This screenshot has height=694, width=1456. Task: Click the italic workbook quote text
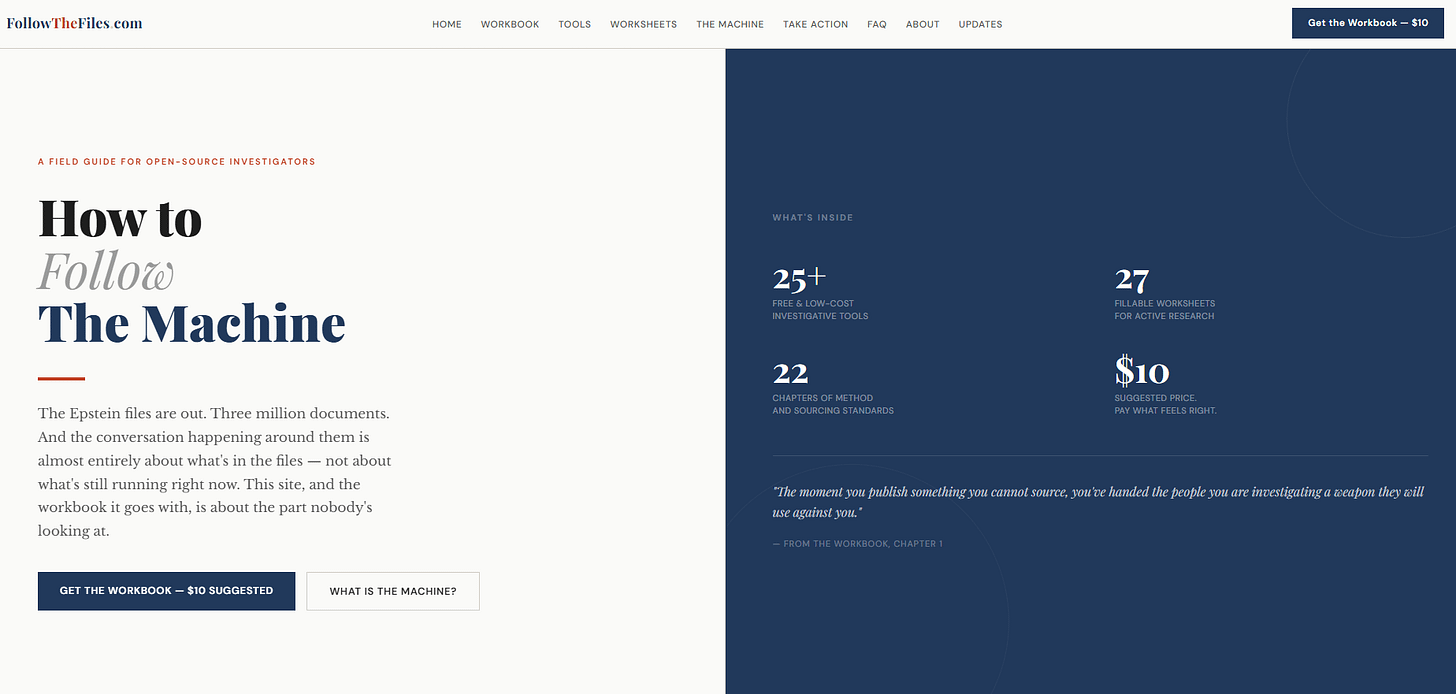click(1098, 502)
